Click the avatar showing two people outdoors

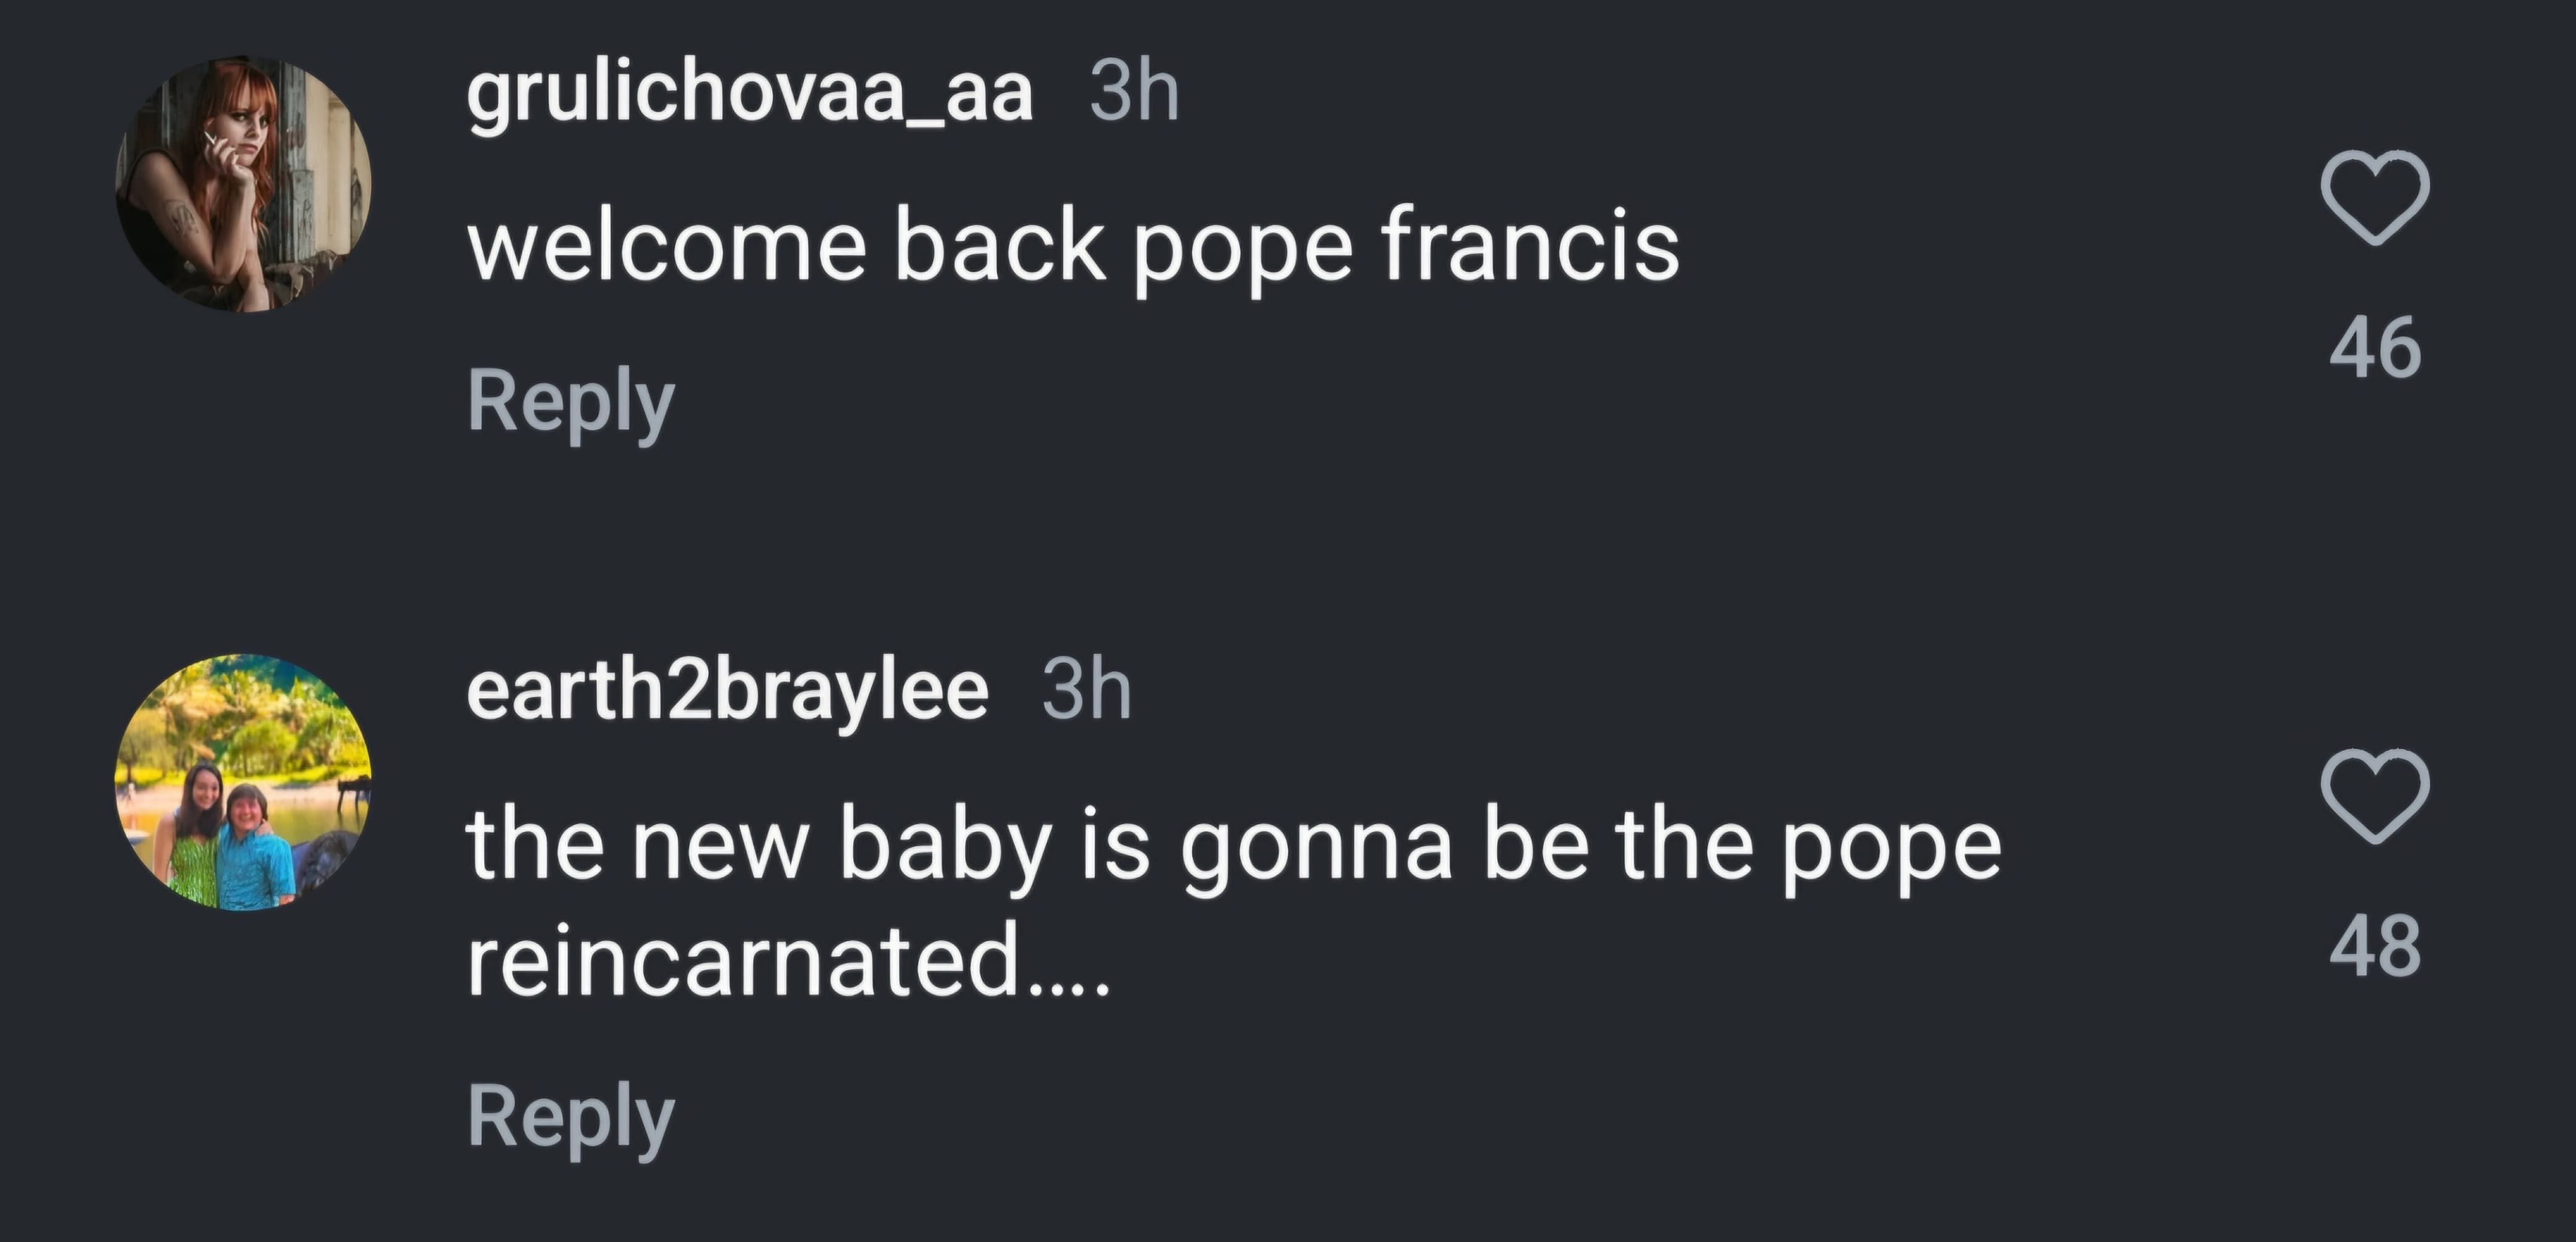click(243, 782)
